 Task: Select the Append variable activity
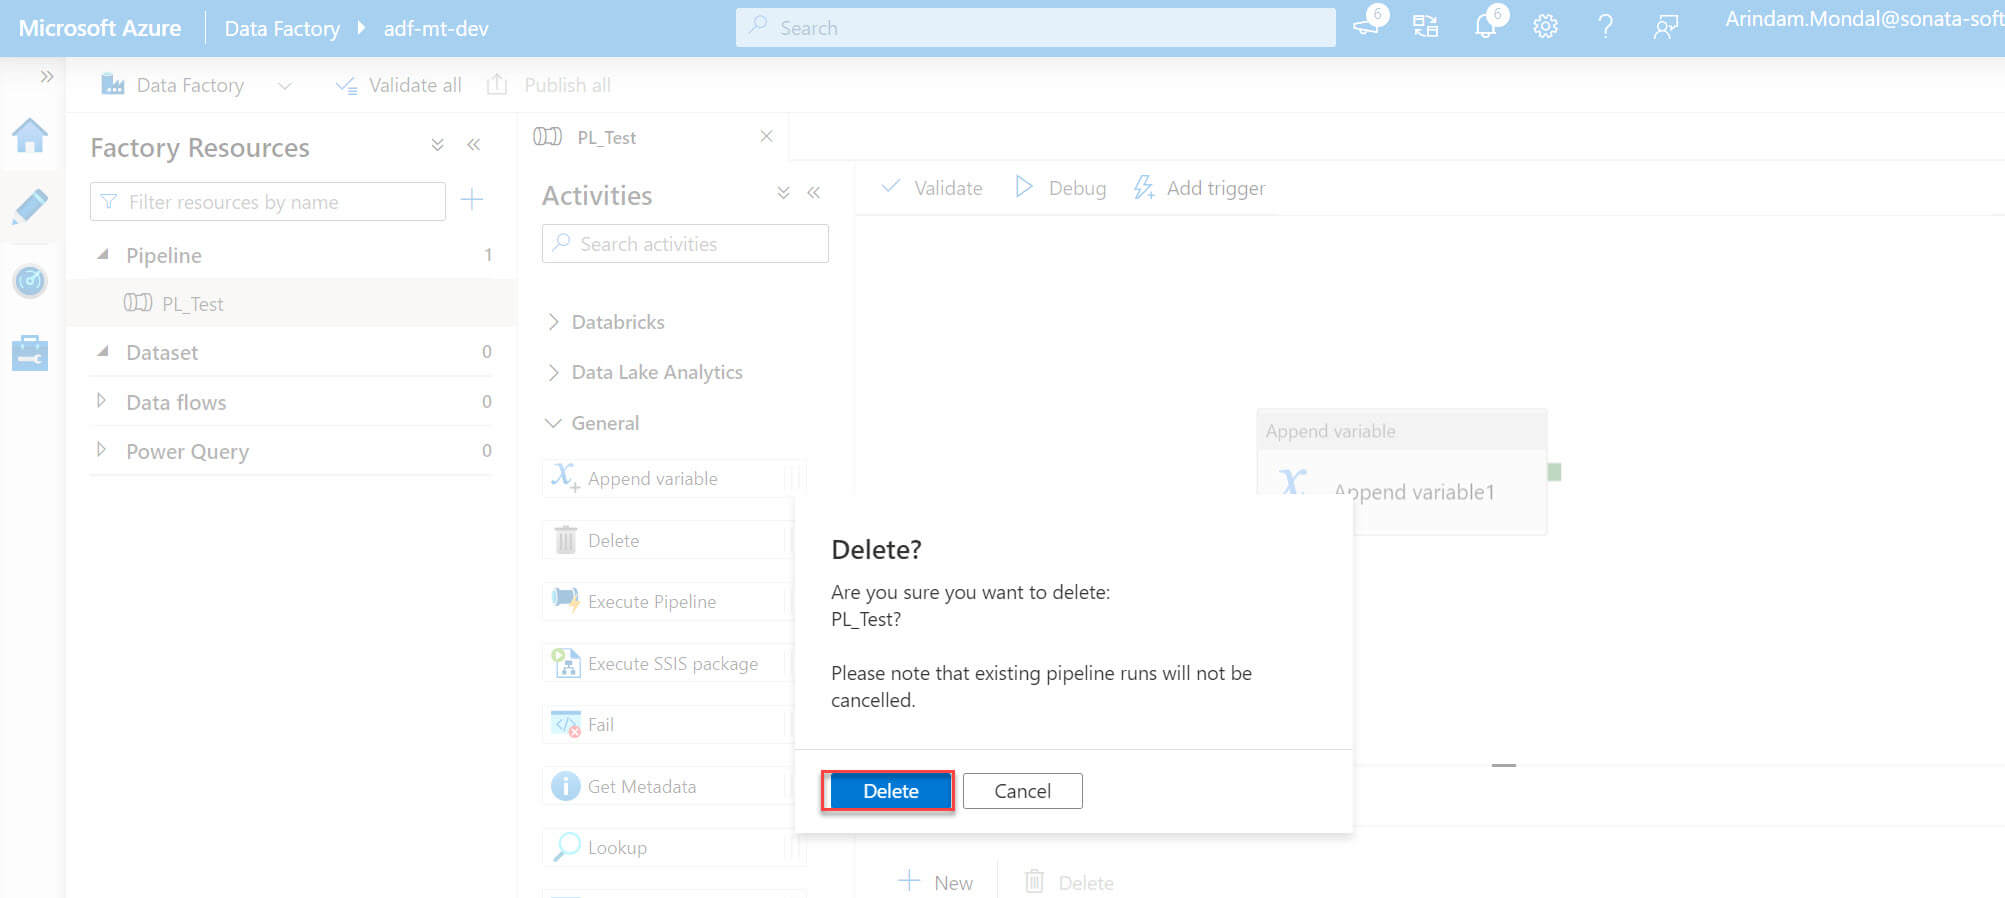(672, 478)
